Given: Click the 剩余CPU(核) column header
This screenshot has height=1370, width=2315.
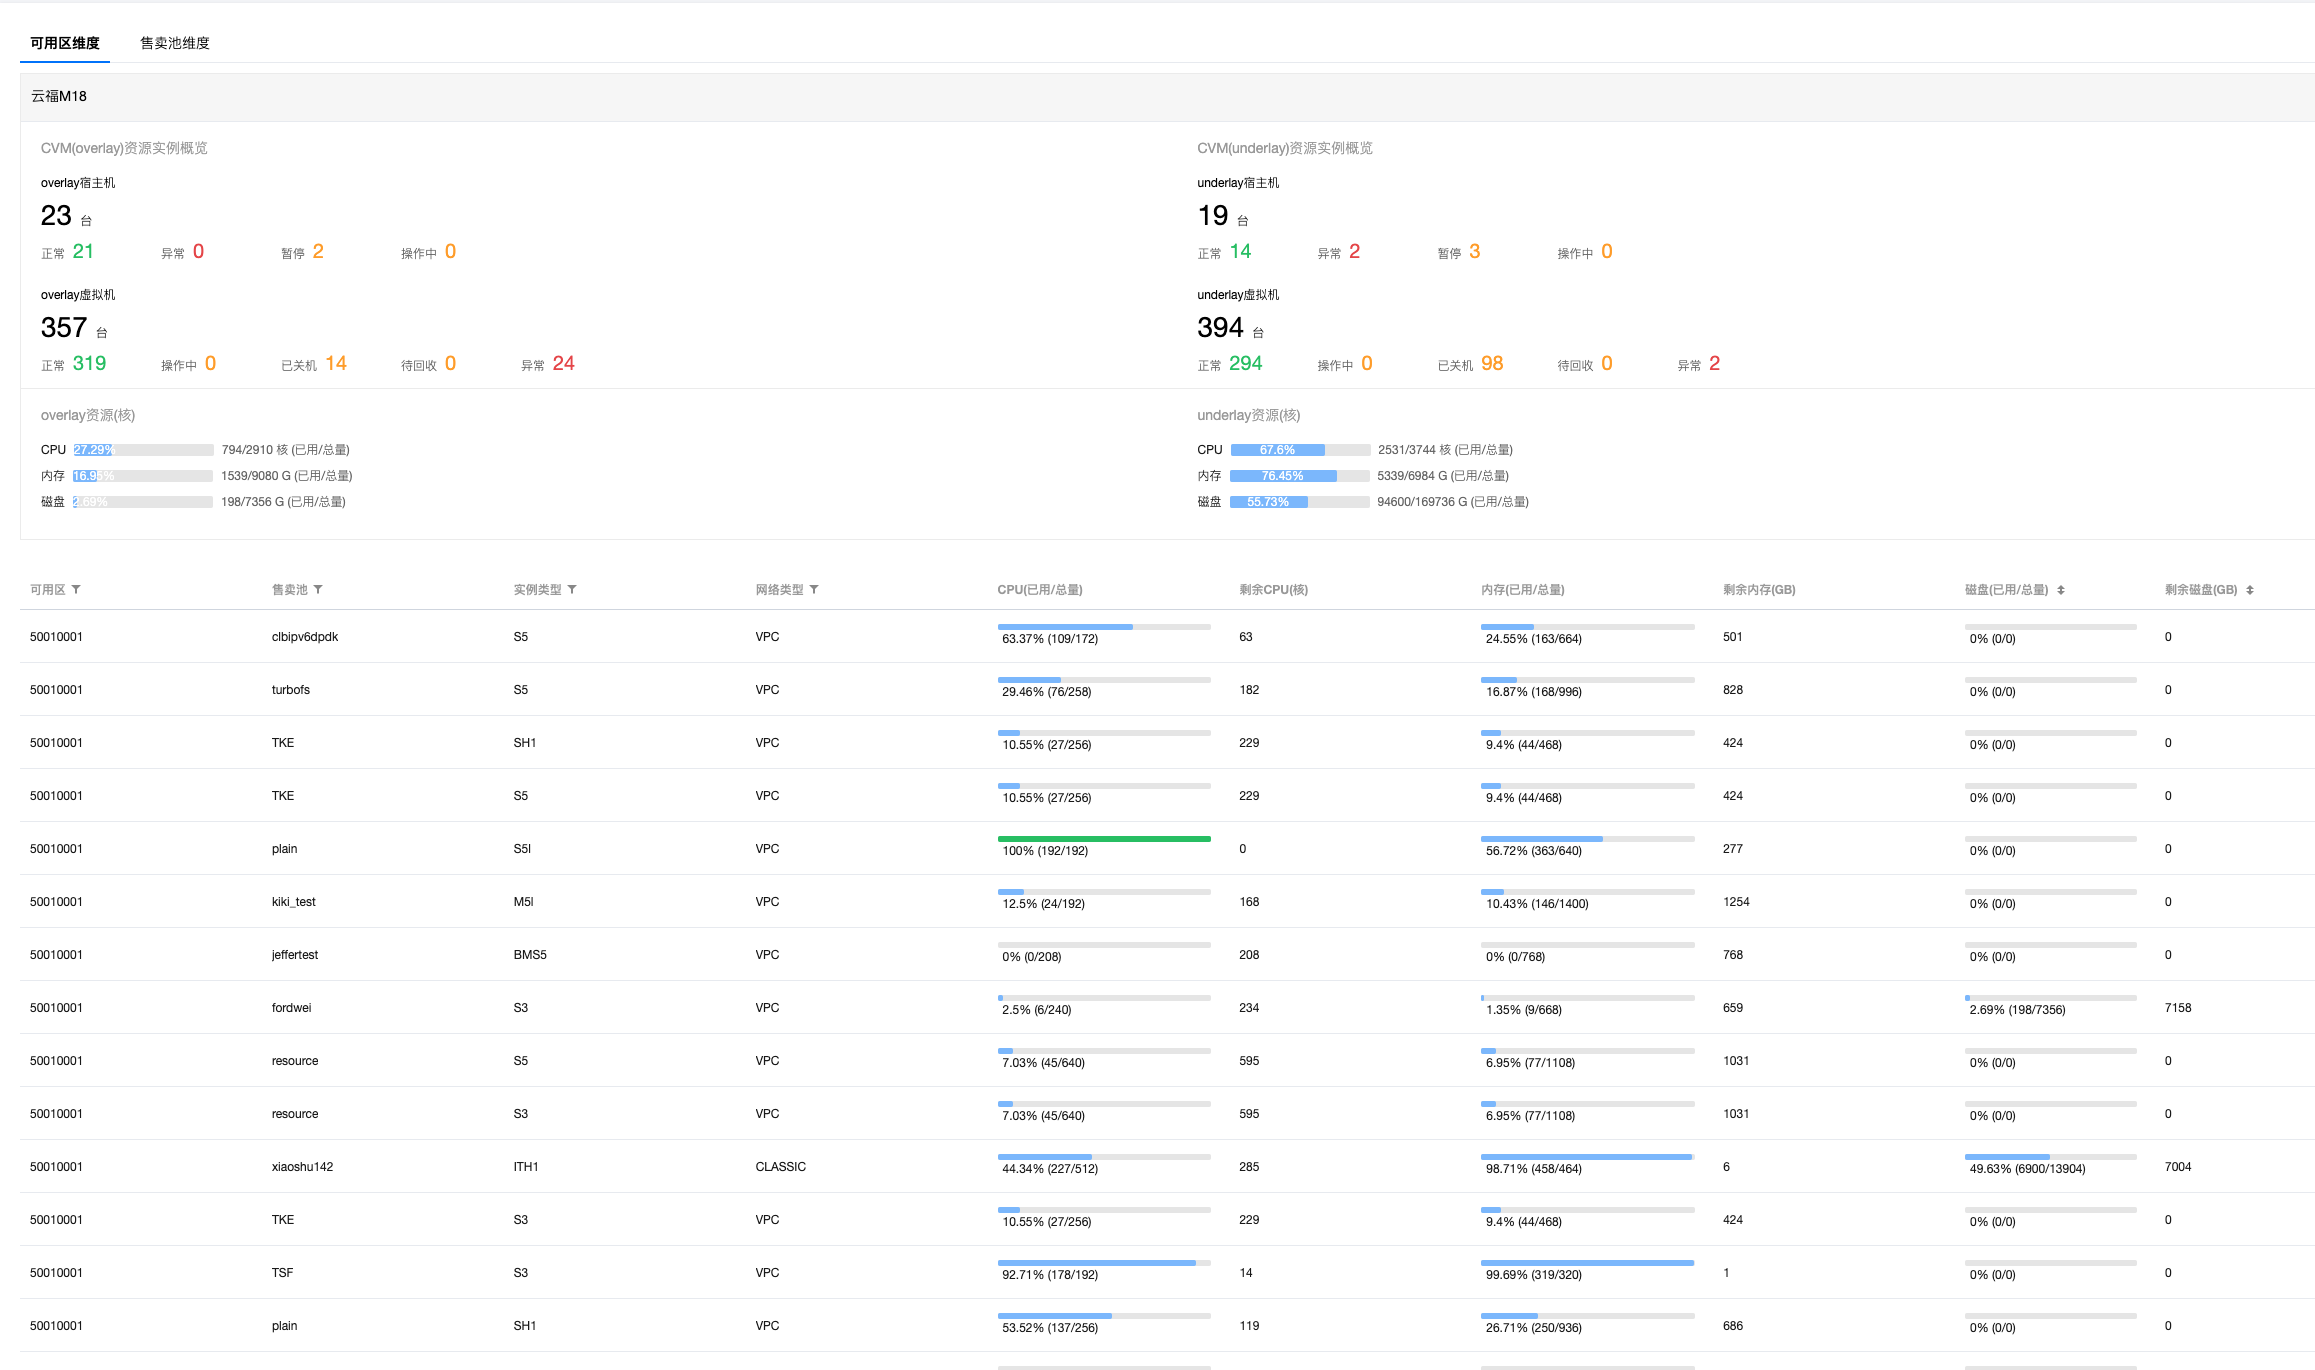Looking at the screenshot, I should [x=1273, y=590].
